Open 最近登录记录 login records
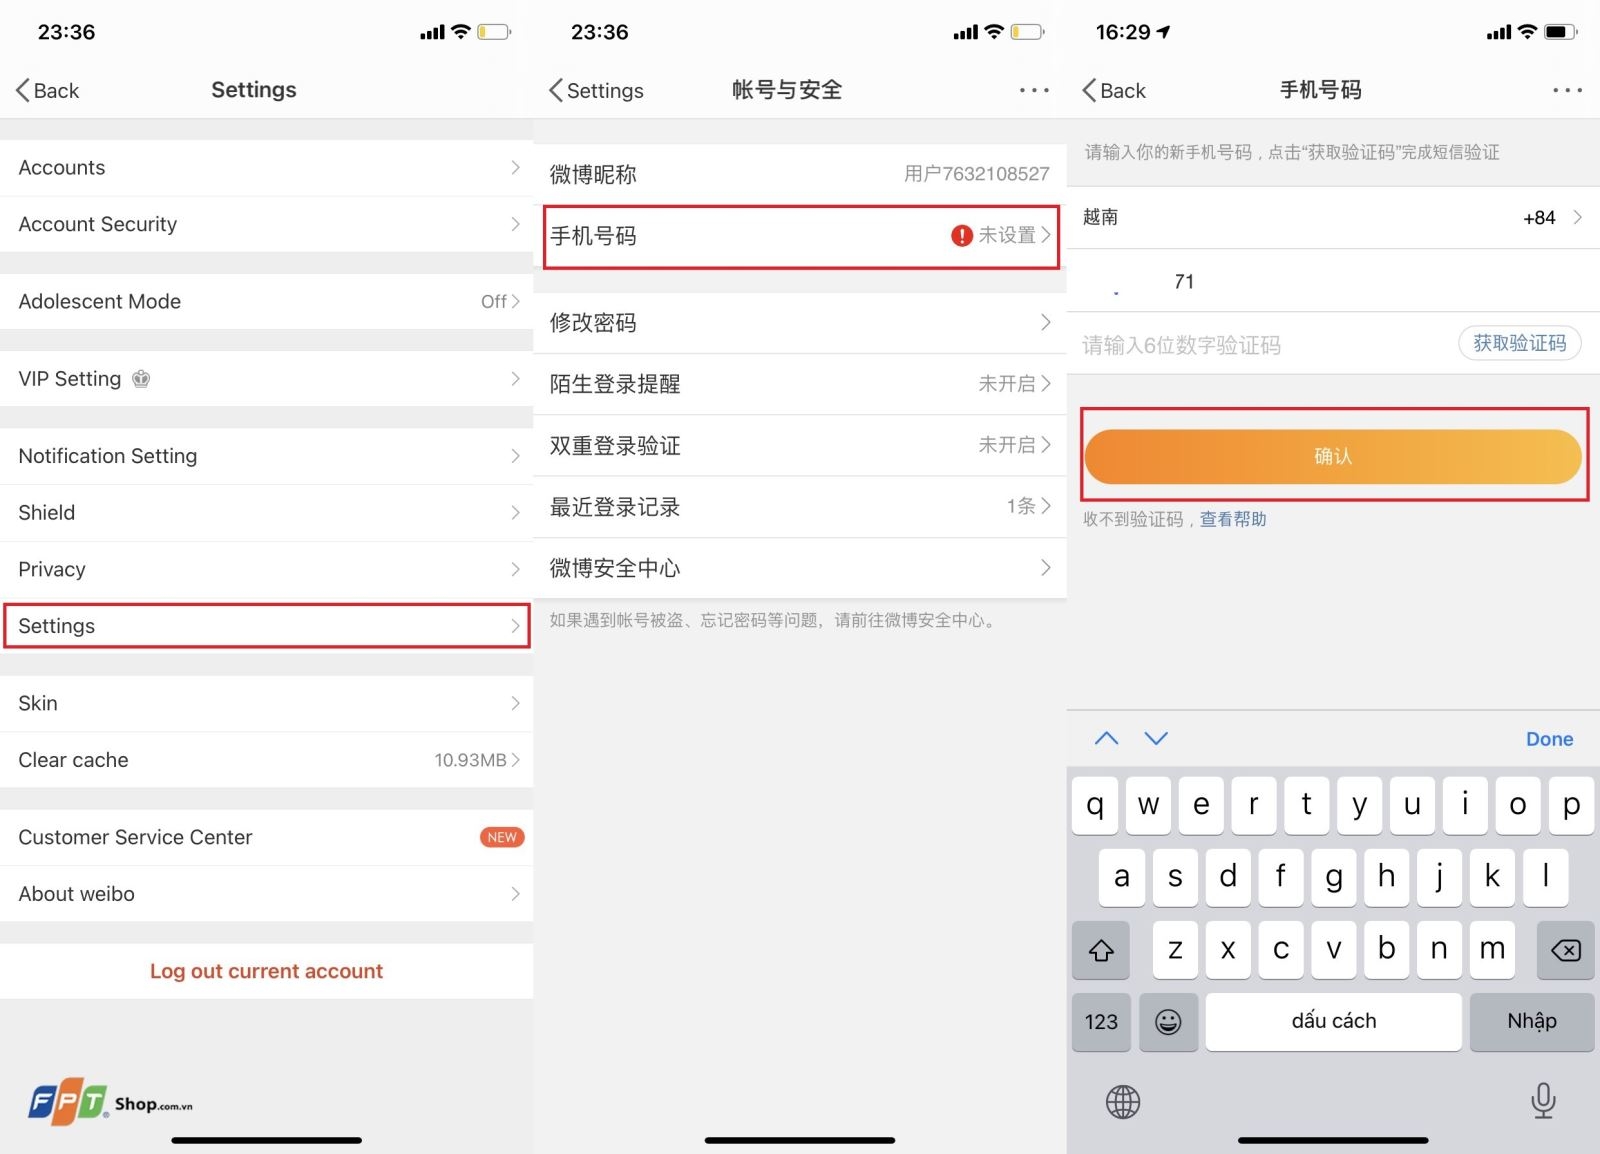Screen dimensions: 1600x1154 [x=800, y=507]
